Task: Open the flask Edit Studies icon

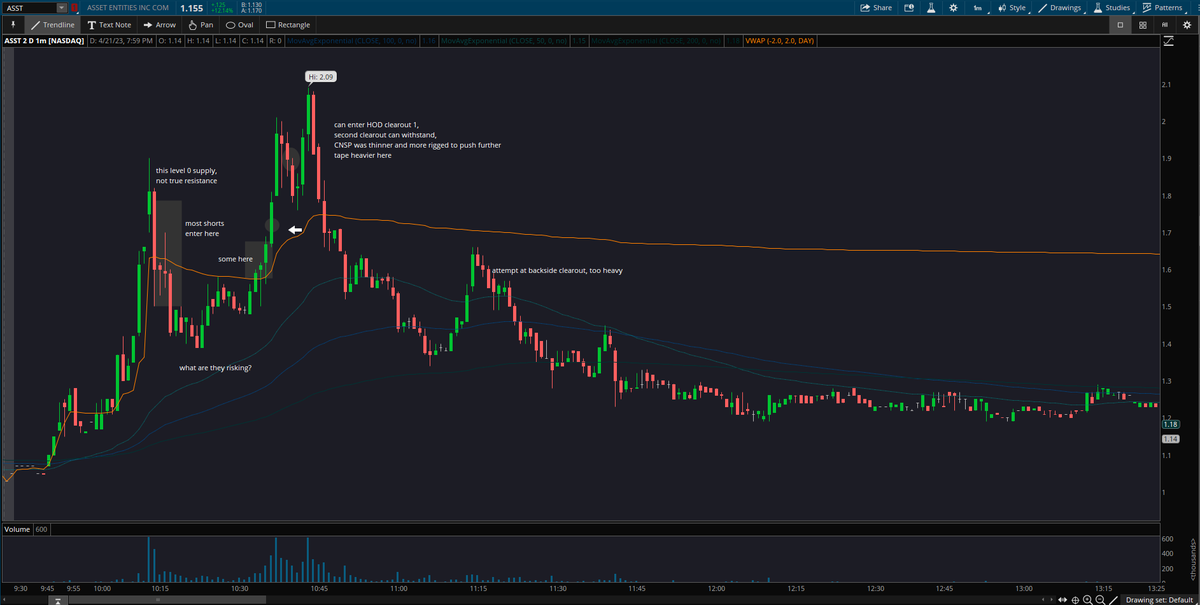Action: point(930,8)
